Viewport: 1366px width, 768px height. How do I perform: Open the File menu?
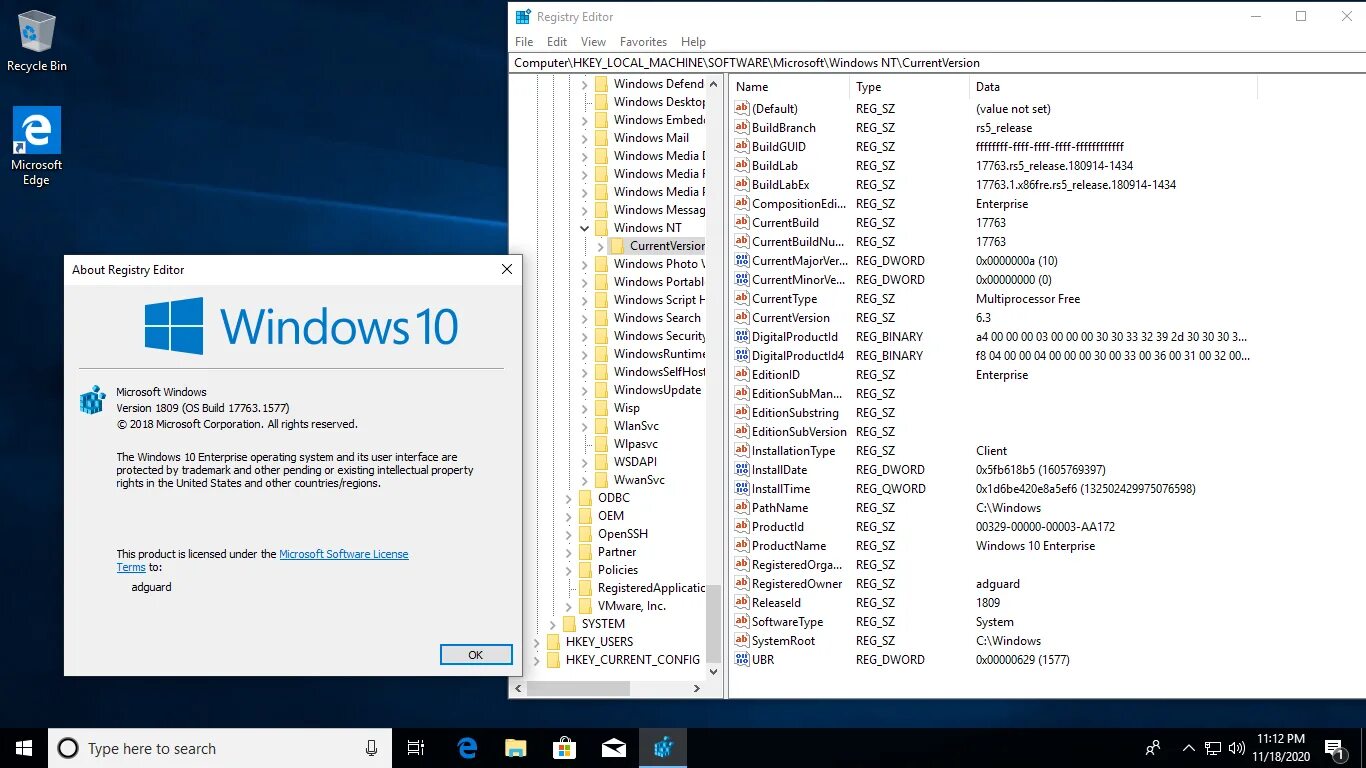tap(524, 42)
